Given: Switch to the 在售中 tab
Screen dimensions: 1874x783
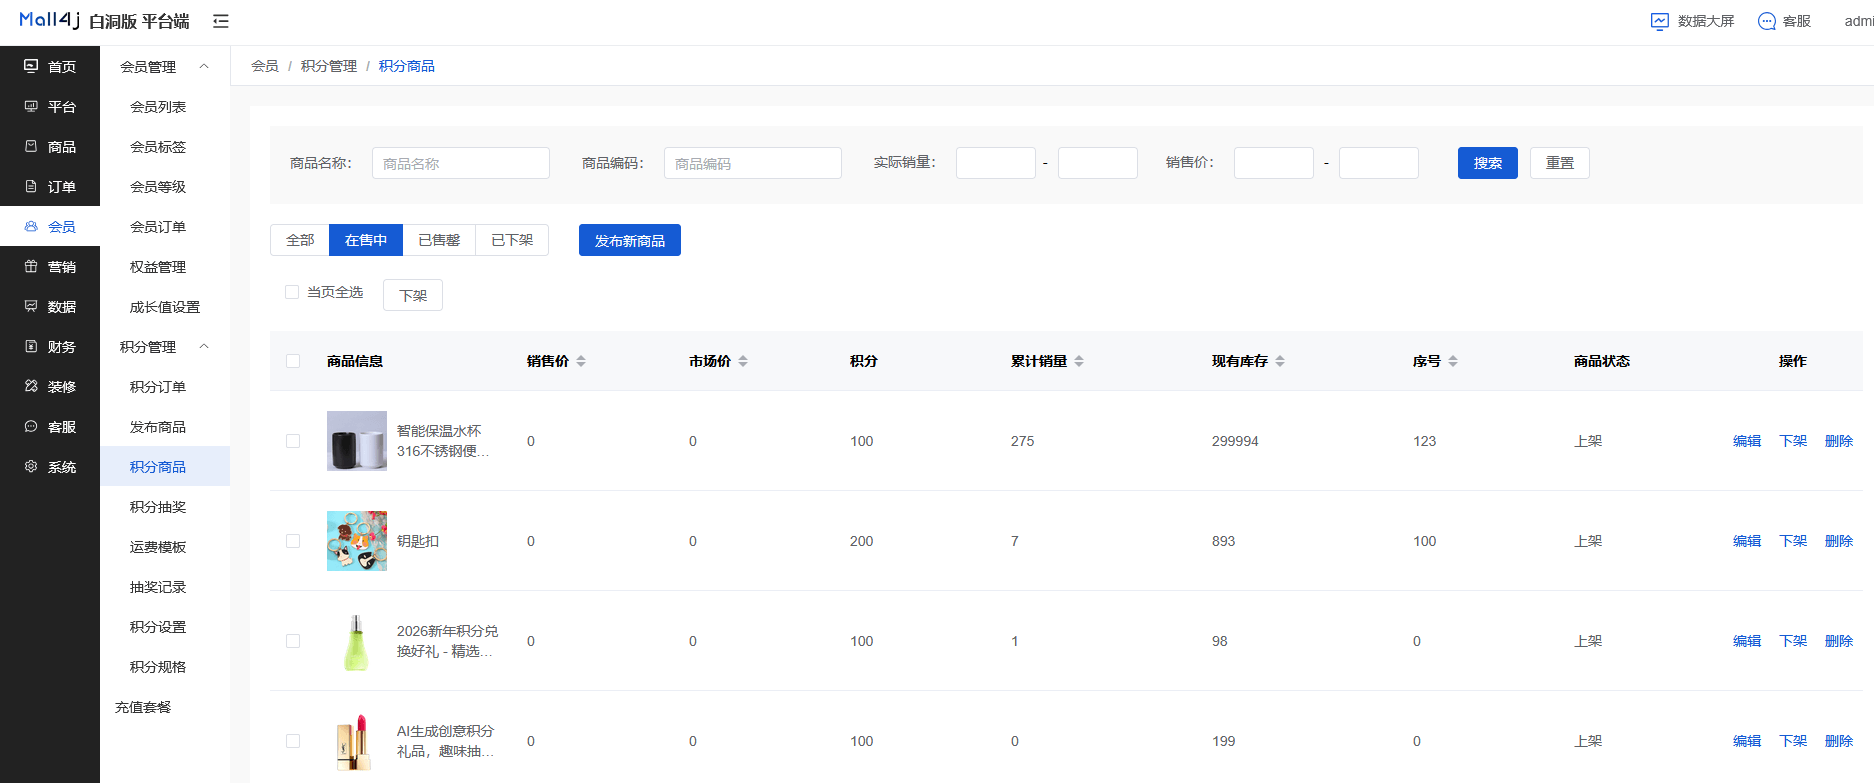Looking at the screenshot, I should 366,240.
